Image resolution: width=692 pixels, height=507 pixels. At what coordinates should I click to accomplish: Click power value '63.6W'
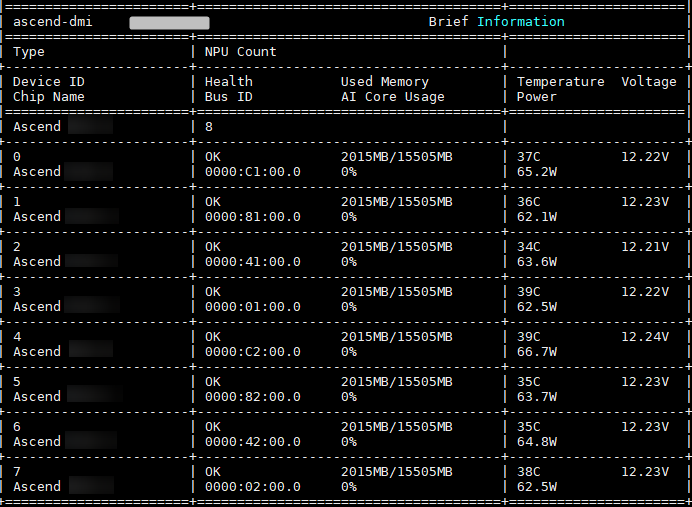[x=537, y=262]
